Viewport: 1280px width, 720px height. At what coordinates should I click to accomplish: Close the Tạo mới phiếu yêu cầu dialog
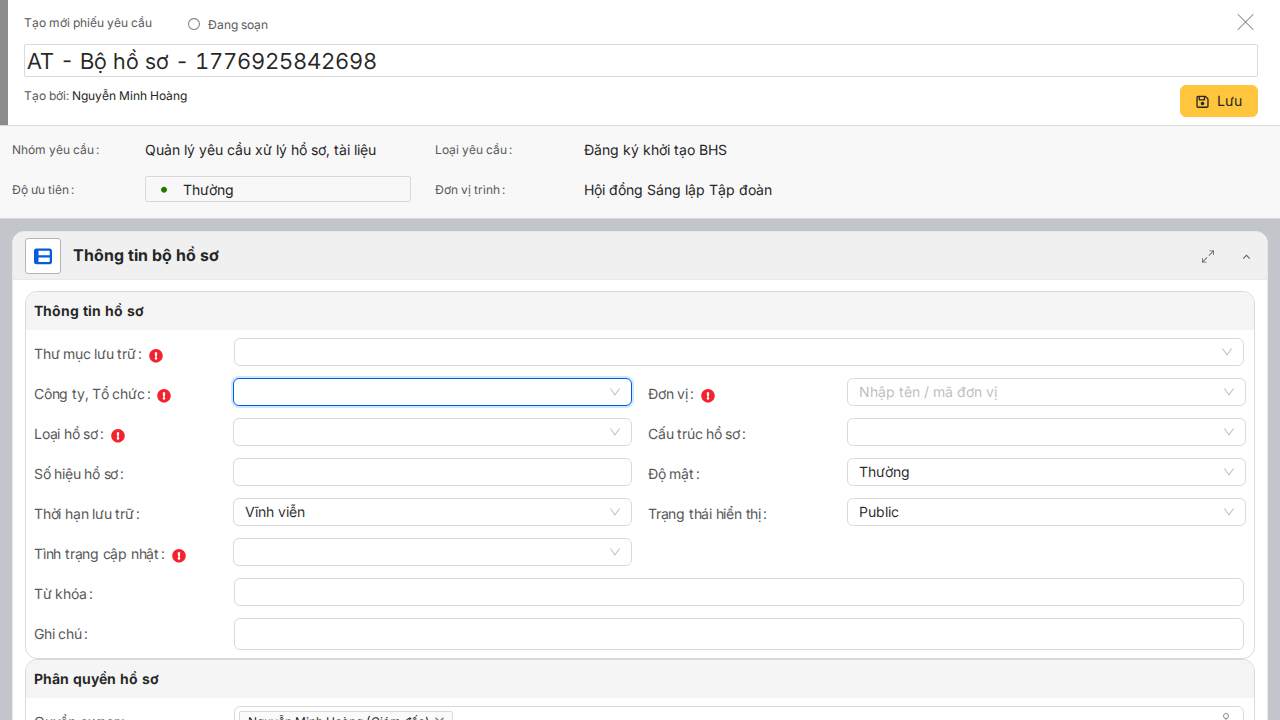(x=1245, y=22)
